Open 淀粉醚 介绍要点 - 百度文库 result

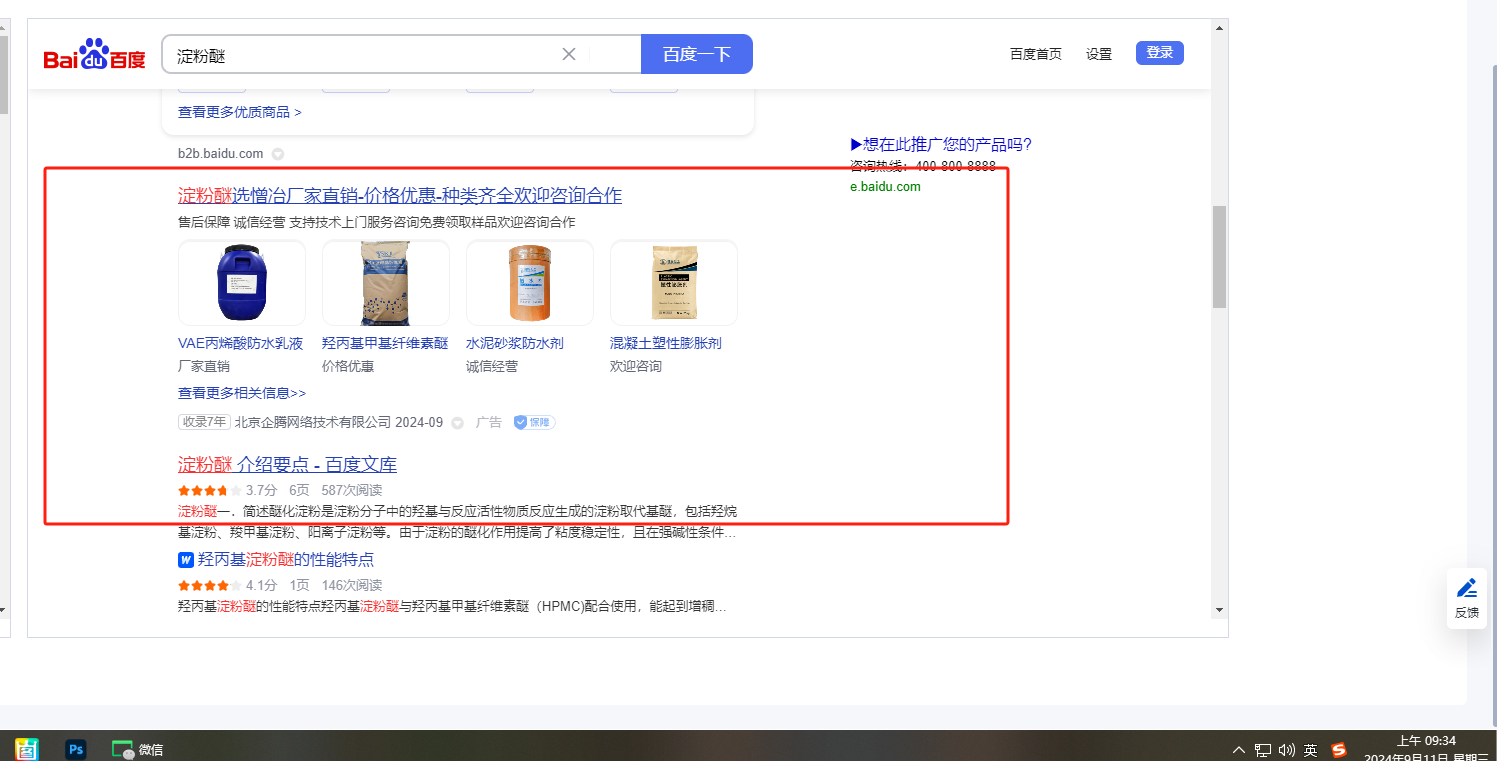288,465
